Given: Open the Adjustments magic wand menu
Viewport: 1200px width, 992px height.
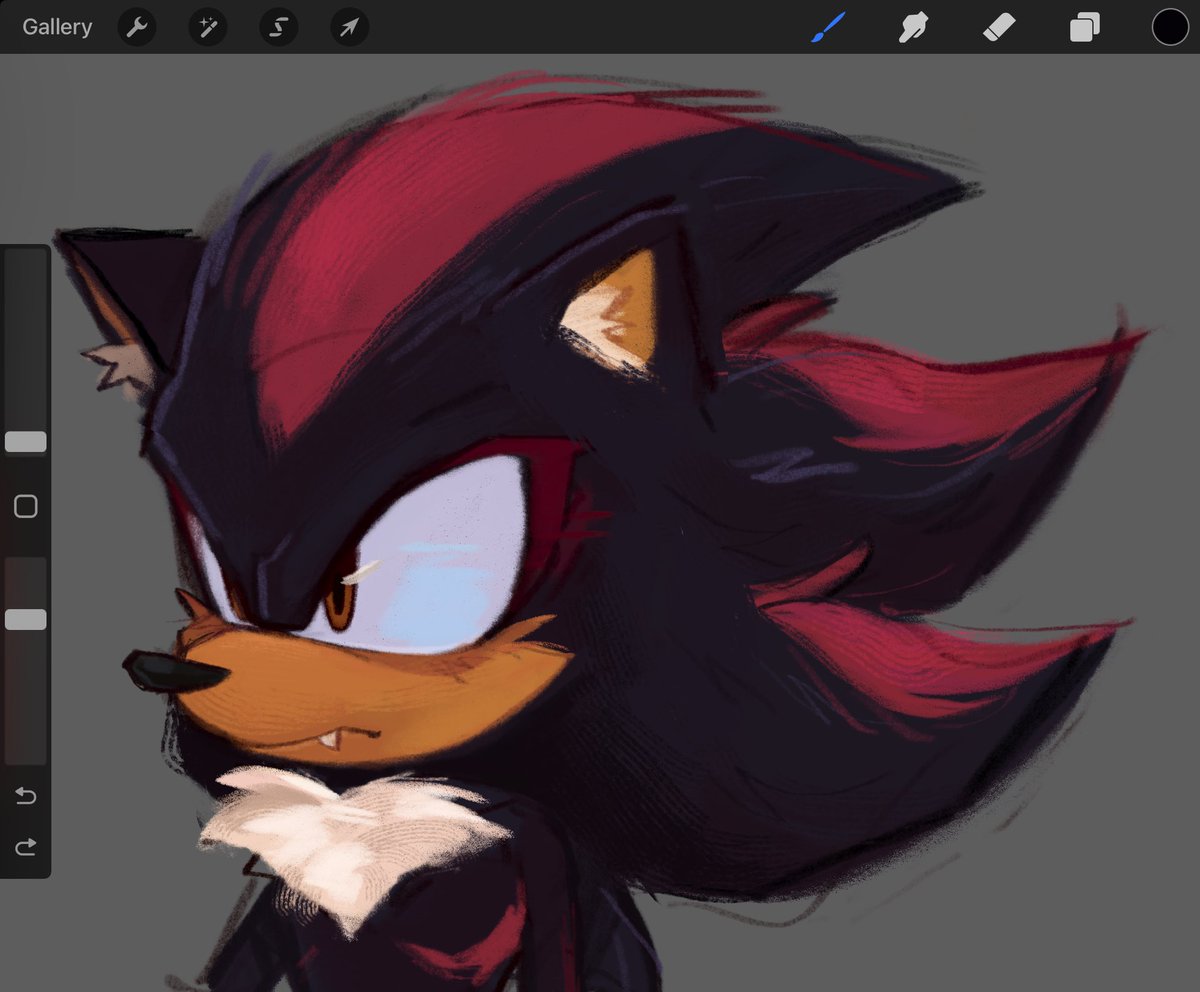Looking at the screenshot, I should pos(208,27).
